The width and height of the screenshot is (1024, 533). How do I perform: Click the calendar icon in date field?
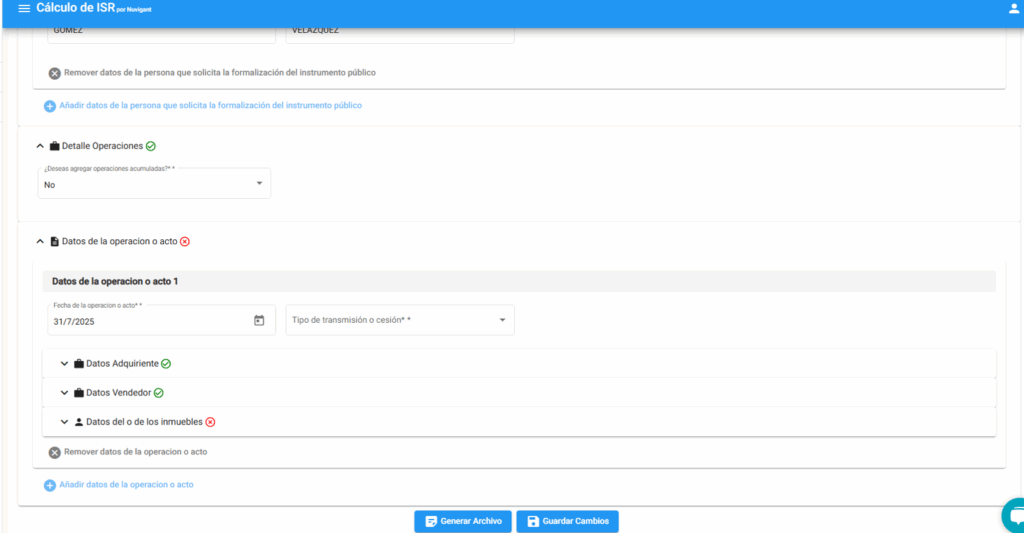(259, 321)
